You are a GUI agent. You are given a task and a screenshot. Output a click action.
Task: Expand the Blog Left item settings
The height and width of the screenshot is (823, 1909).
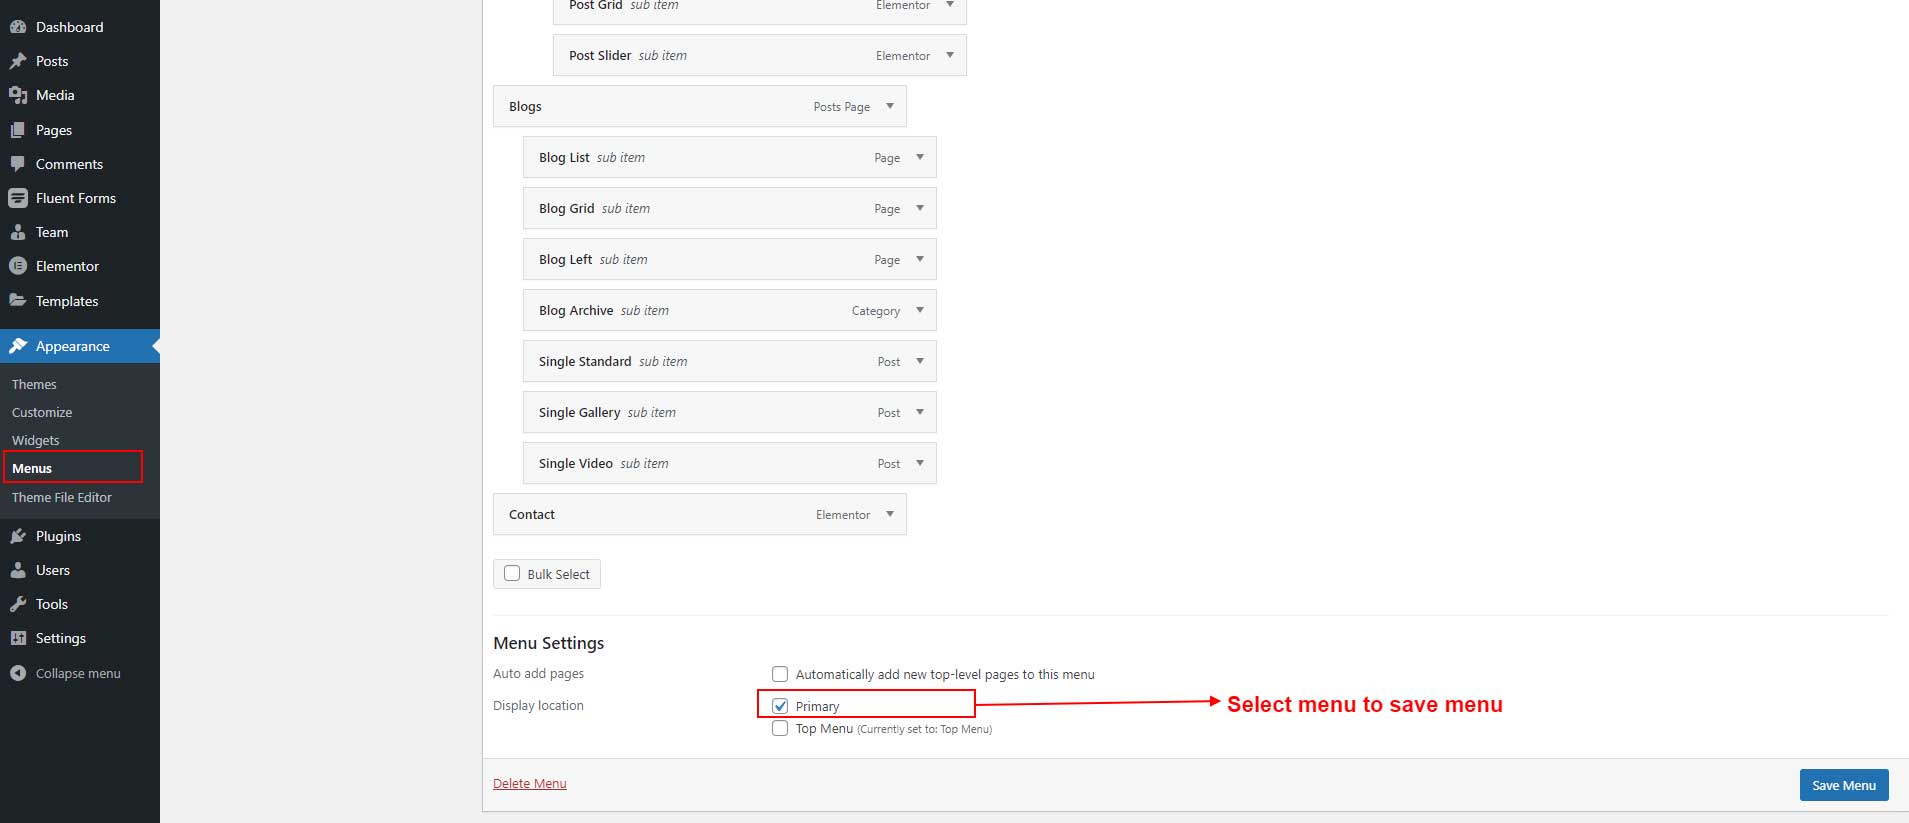click(920, 259)
